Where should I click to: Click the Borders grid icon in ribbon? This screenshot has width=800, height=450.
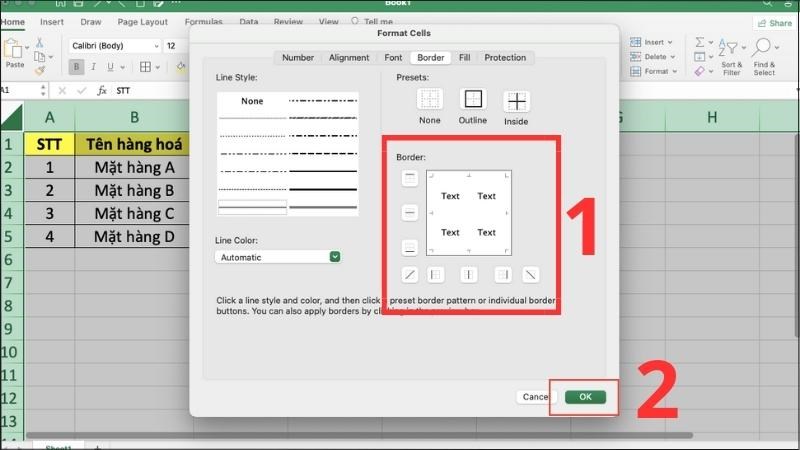[x=145, y=67]
